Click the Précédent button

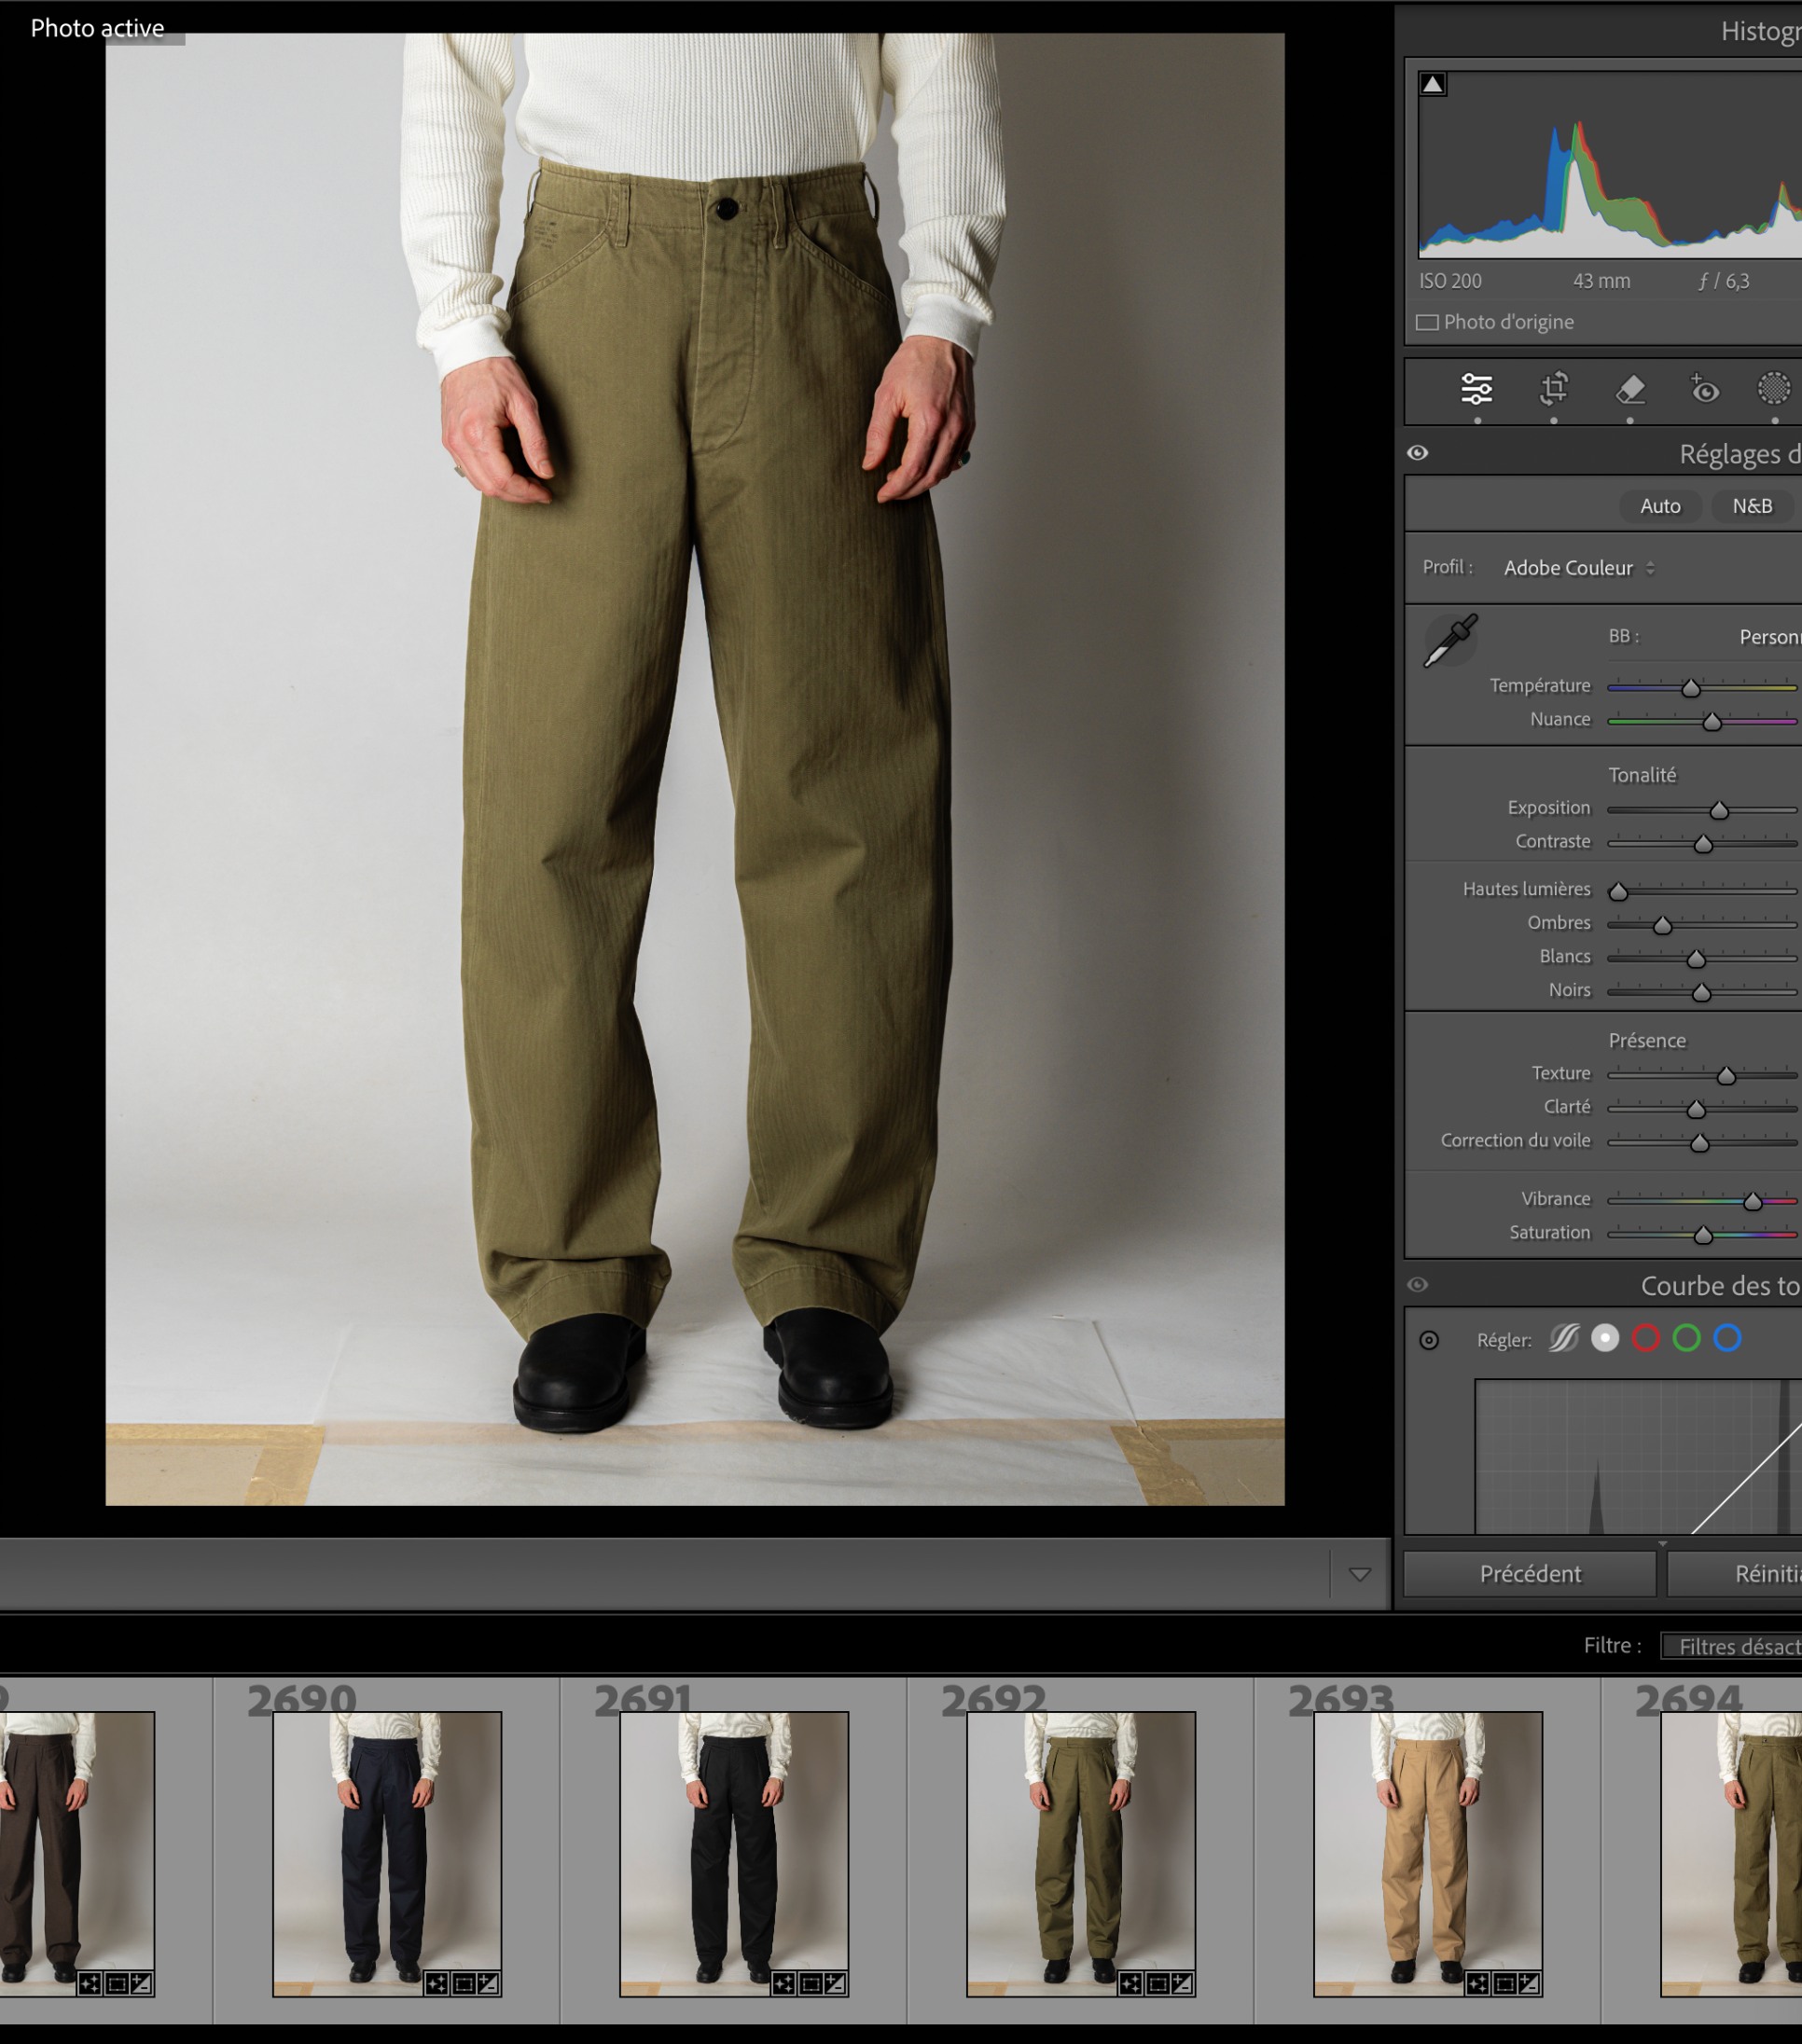tap(1529, 1574)
